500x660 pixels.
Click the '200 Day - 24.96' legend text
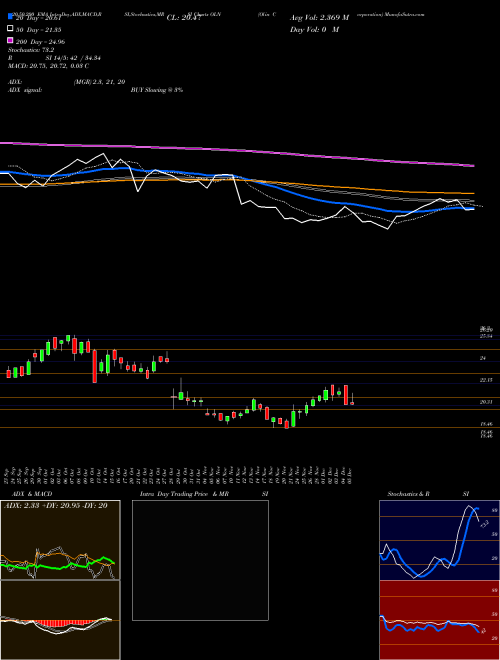(x=40, y=41)
